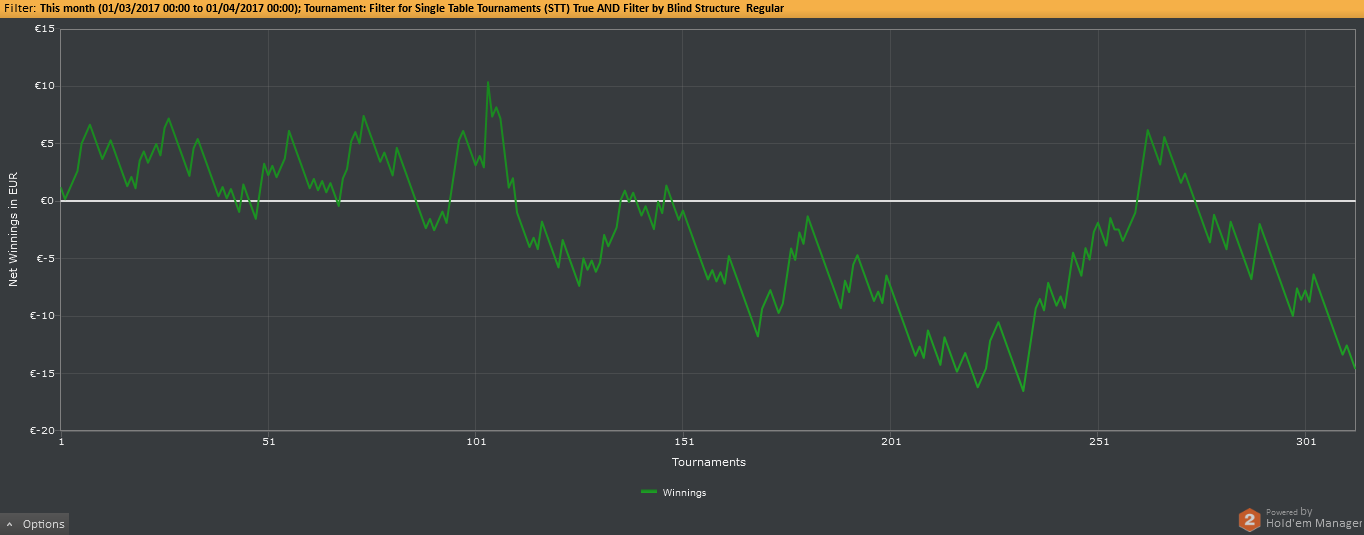Click the €0 y-axis label
Viewport: 1364px width, 535px height.
coord(48,201)
